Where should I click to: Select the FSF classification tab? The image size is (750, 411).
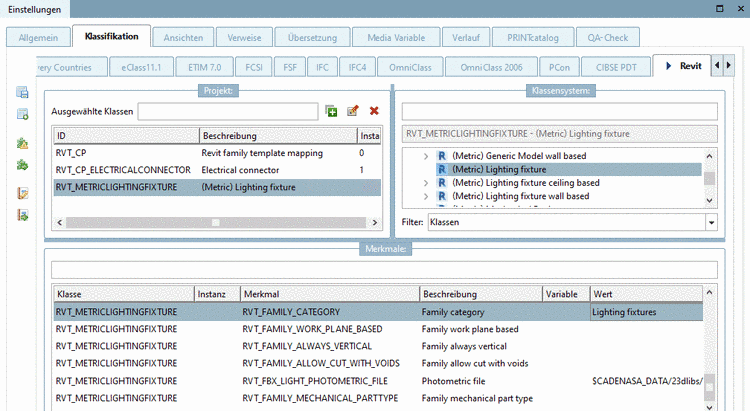[x=290, y=67]
